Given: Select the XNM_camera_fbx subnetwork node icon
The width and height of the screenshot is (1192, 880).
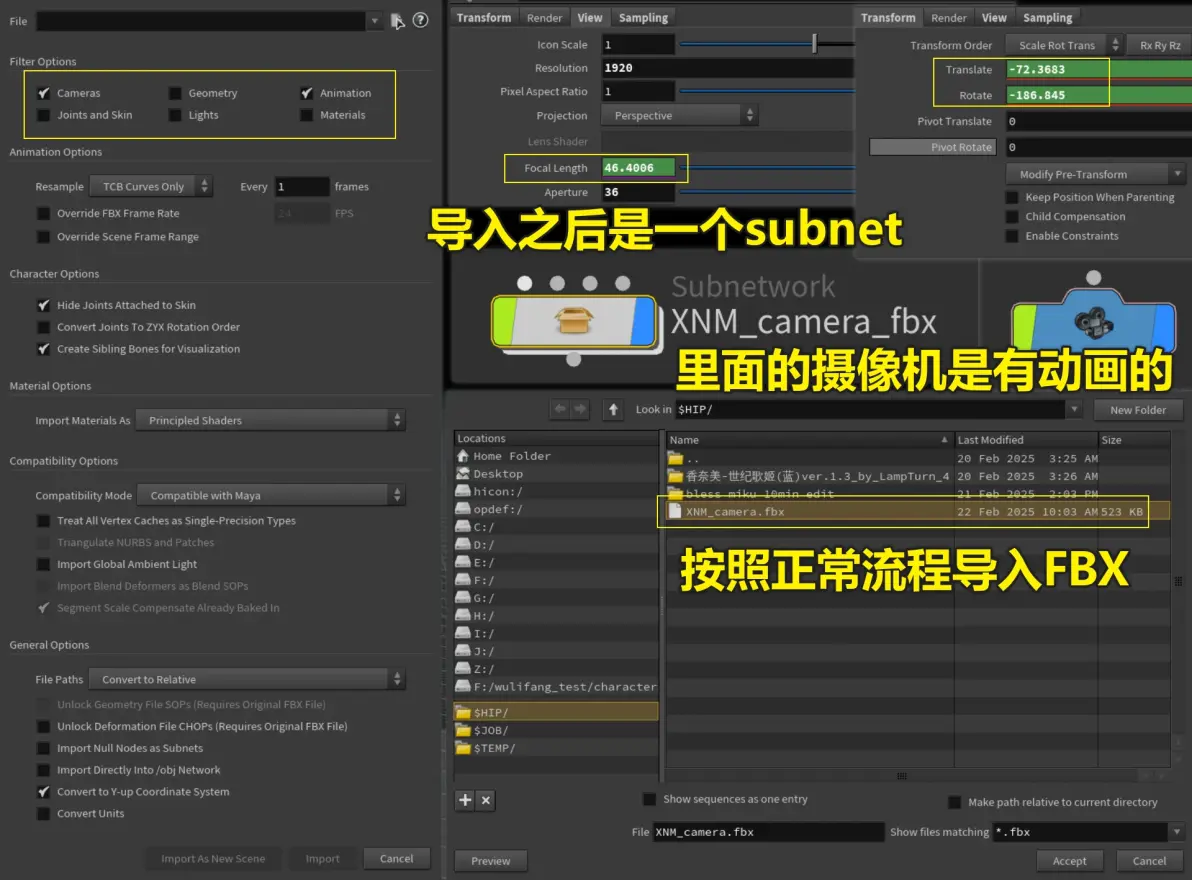Looking at the screenshot, I should pos(574,321).
